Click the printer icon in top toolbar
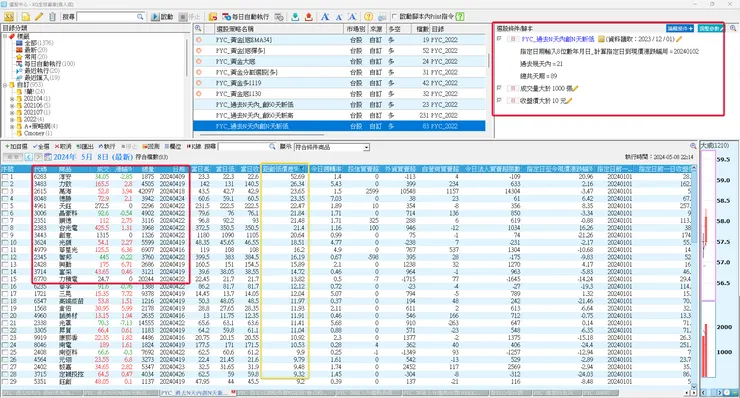Viewport: 740px width, 398px height. tap(382, 17)
